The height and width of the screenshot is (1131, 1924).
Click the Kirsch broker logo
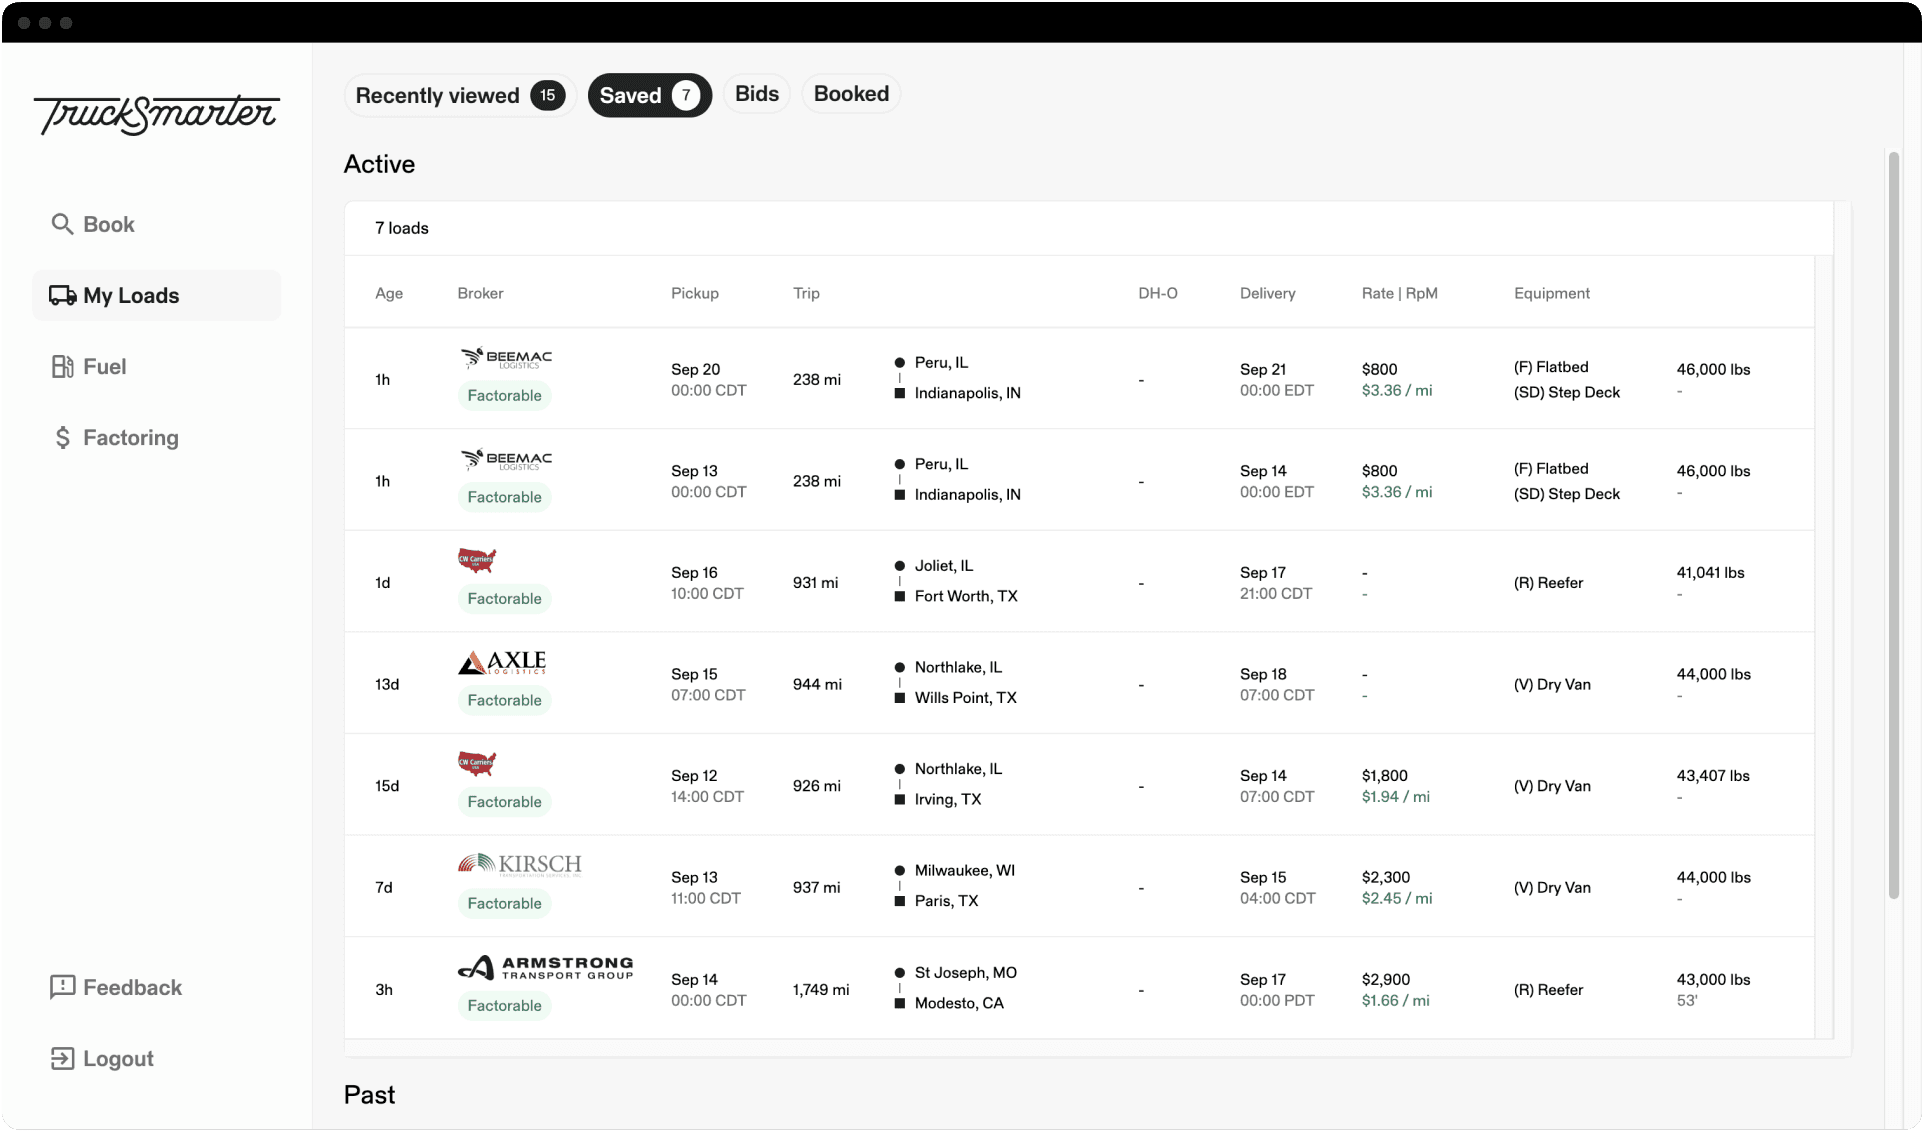click(519, 864)
